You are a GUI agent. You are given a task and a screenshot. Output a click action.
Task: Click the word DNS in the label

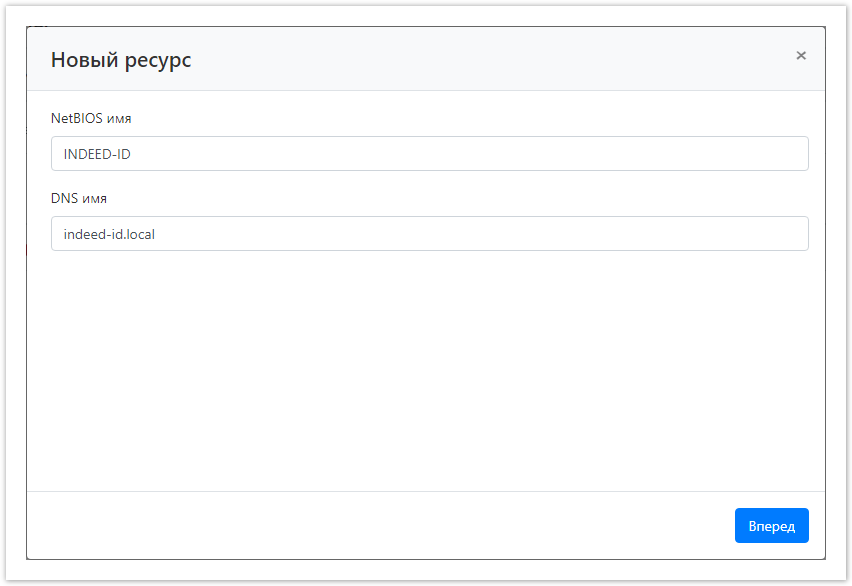65,198
